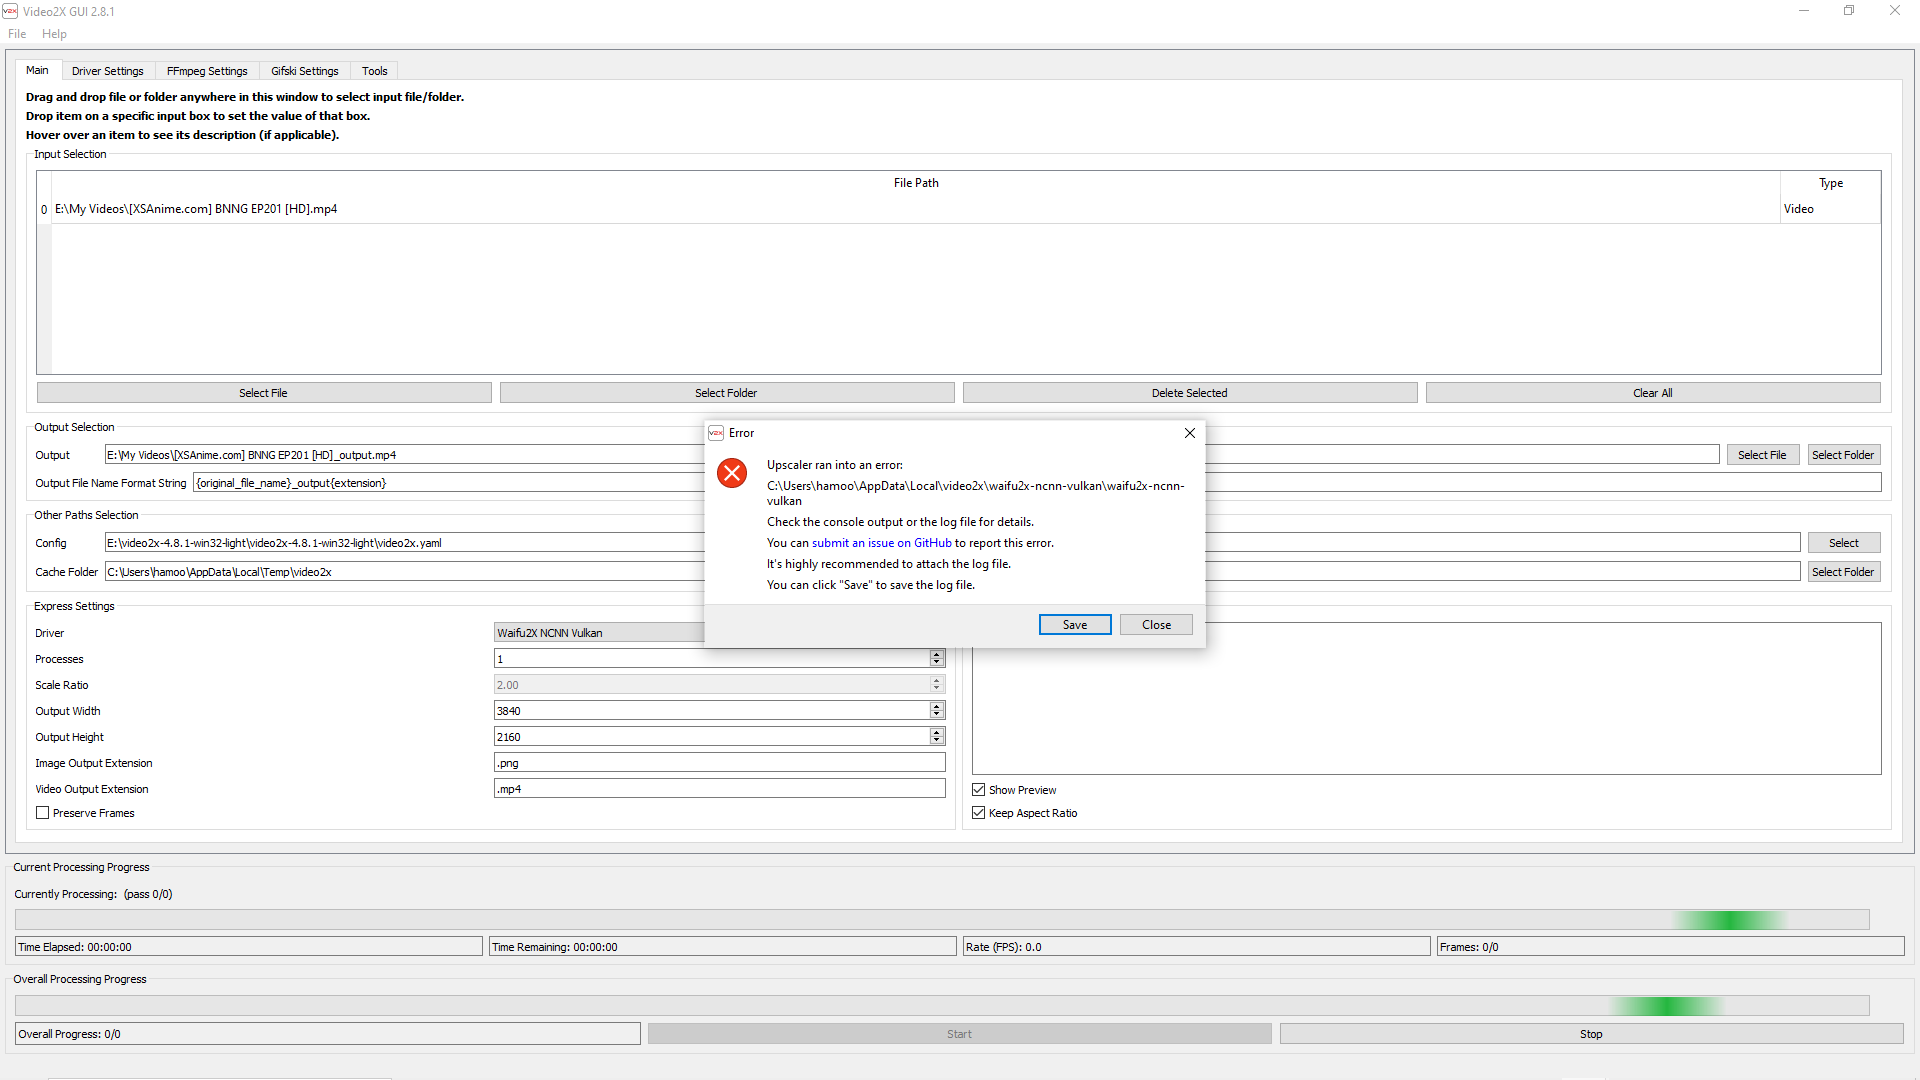Decrease Output Width with down arrow
Screen dimensions: 1920x1080
pos(937,715)
